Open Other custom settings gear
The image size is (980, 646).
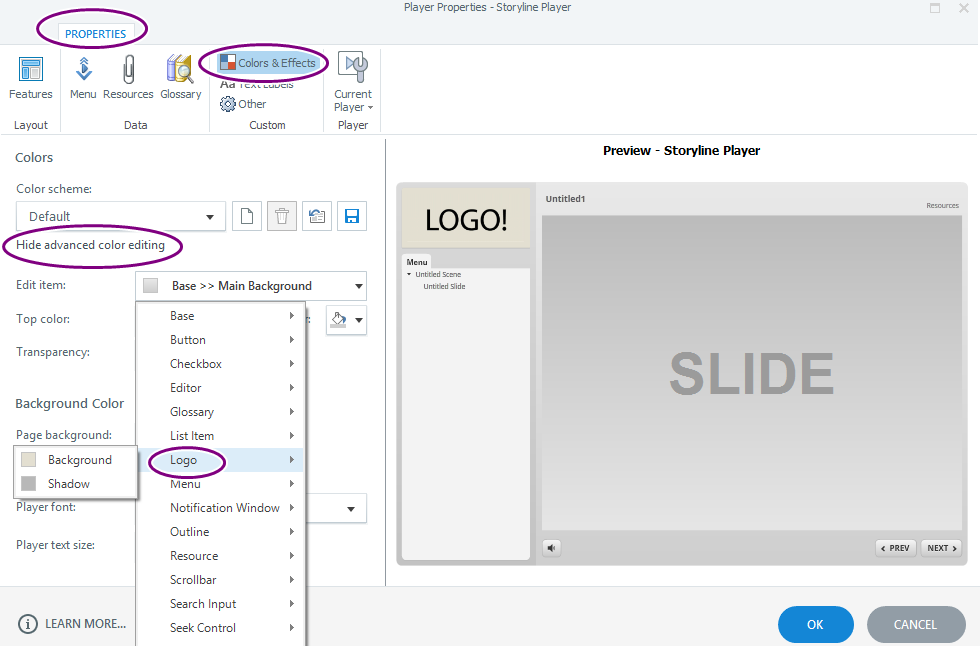(243, 104)
